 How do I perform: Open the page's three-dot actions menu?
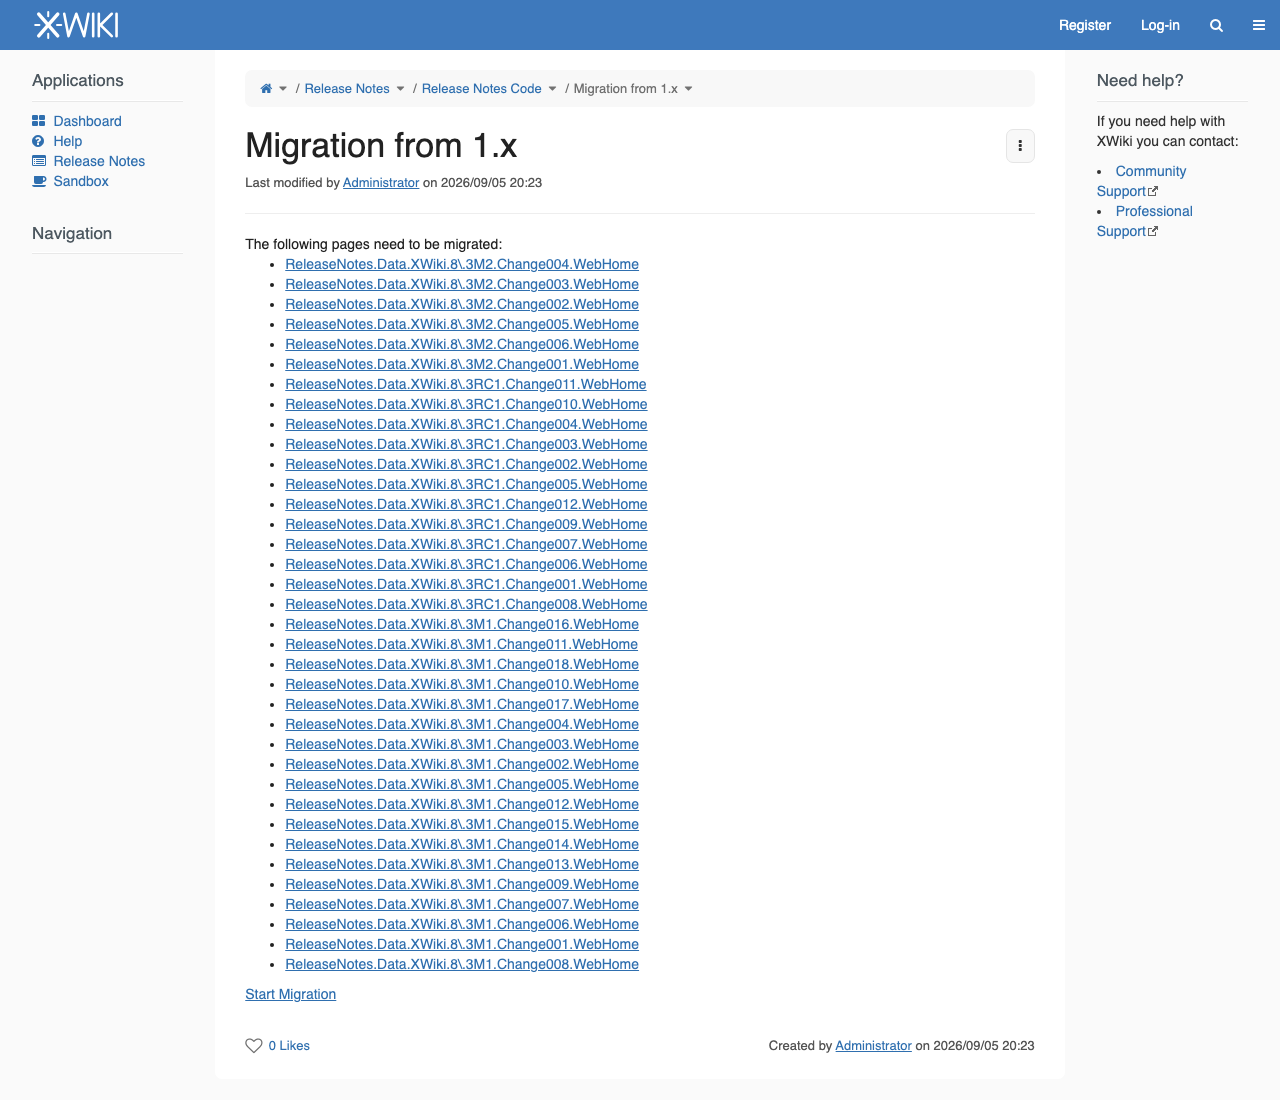pyautogui.click(x=1020, y=146)
